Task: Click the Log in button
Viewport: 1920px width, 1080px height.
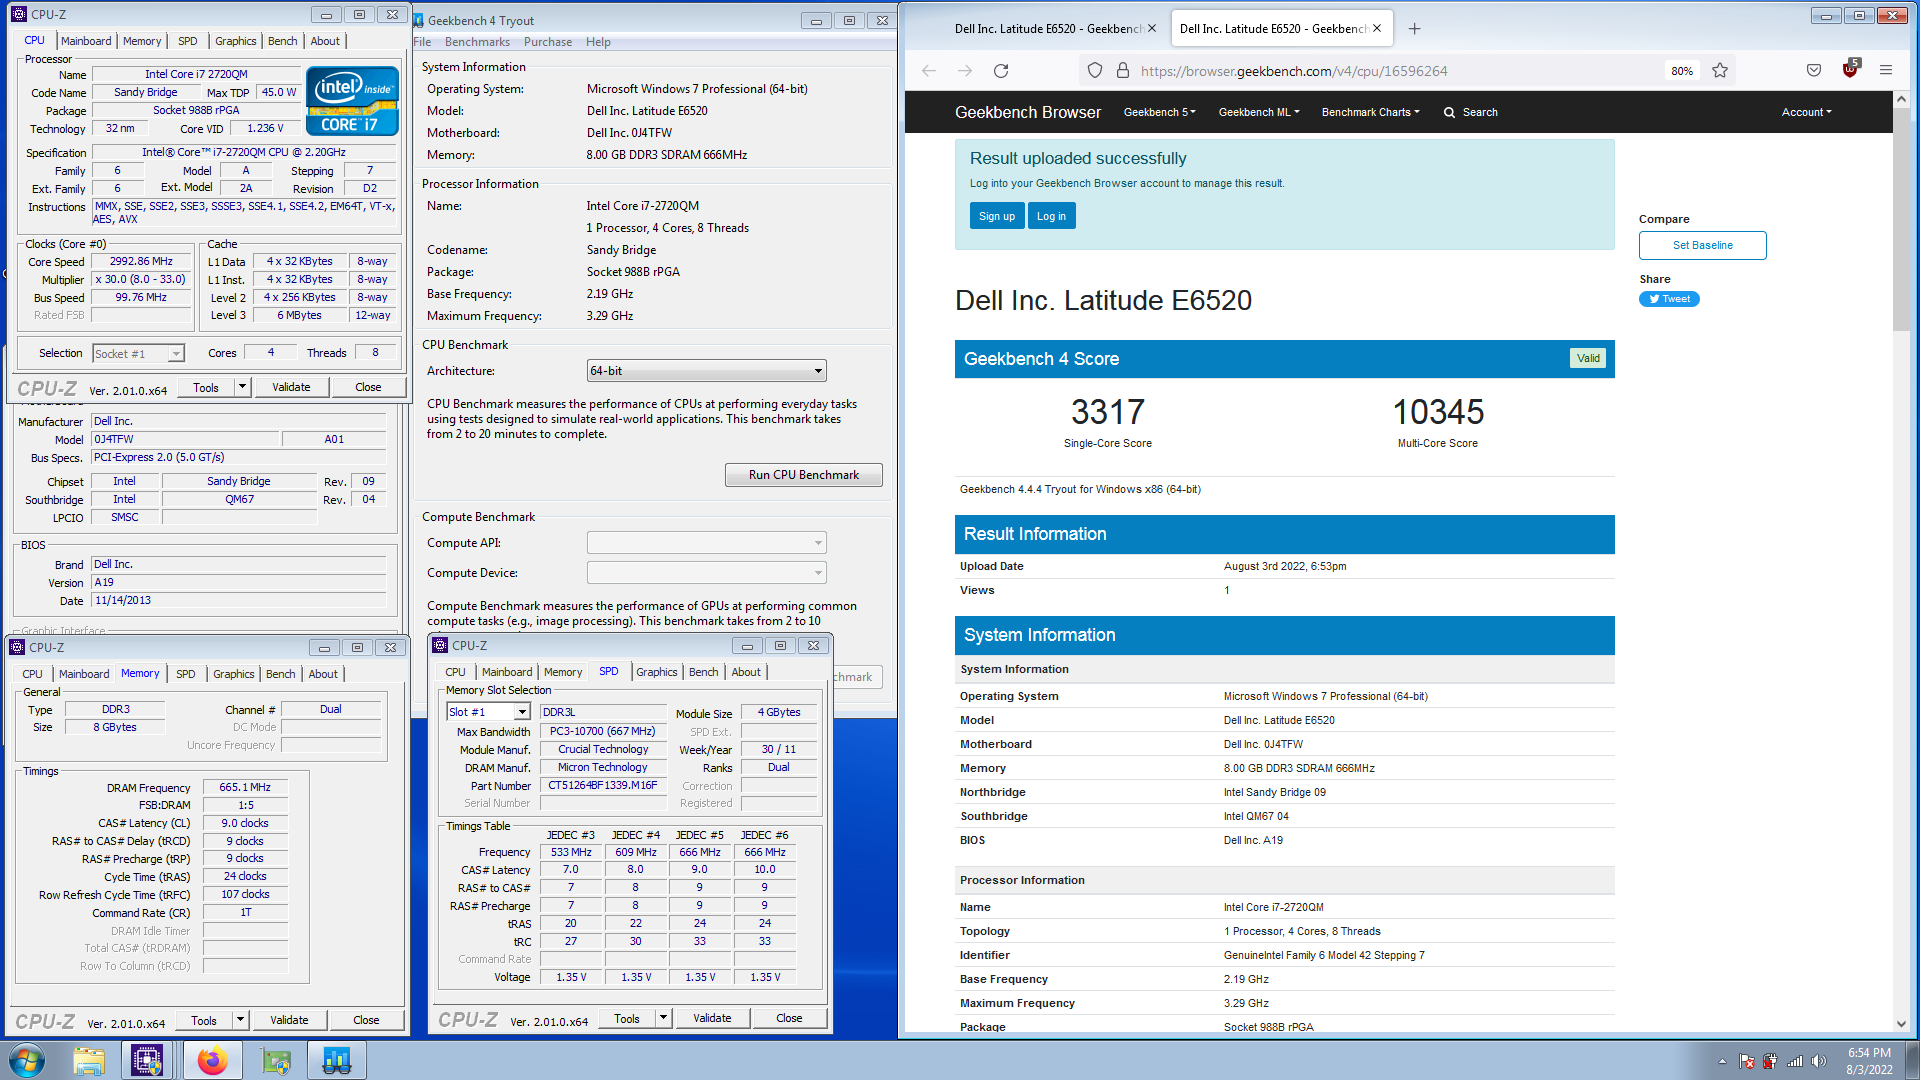Action: tap(1051, 216)
